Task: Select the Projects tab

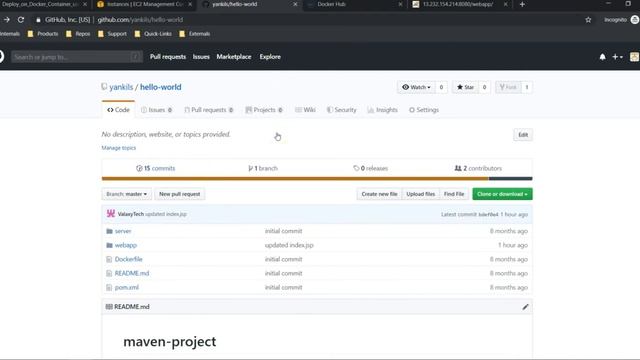Action: coord(264,110)
